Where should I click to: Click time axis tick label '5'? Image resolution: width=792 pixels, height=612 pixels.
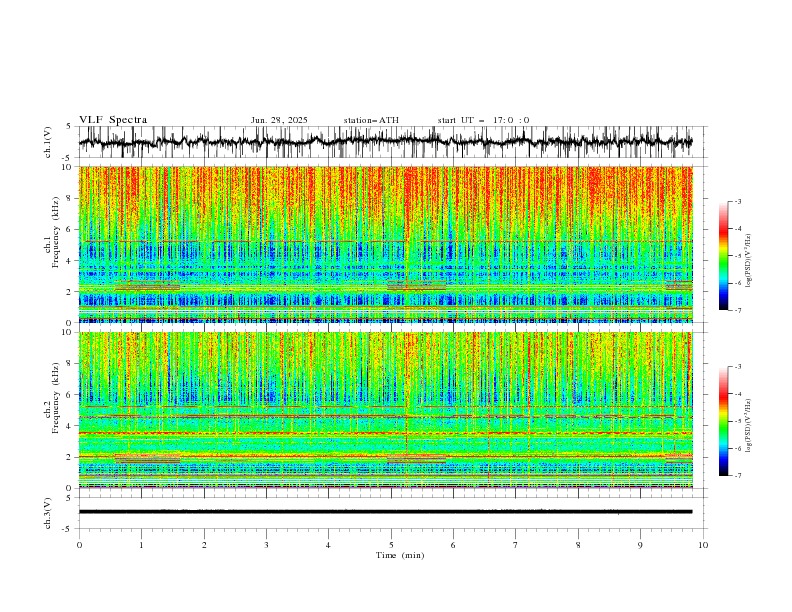click(x=391, y=545)
